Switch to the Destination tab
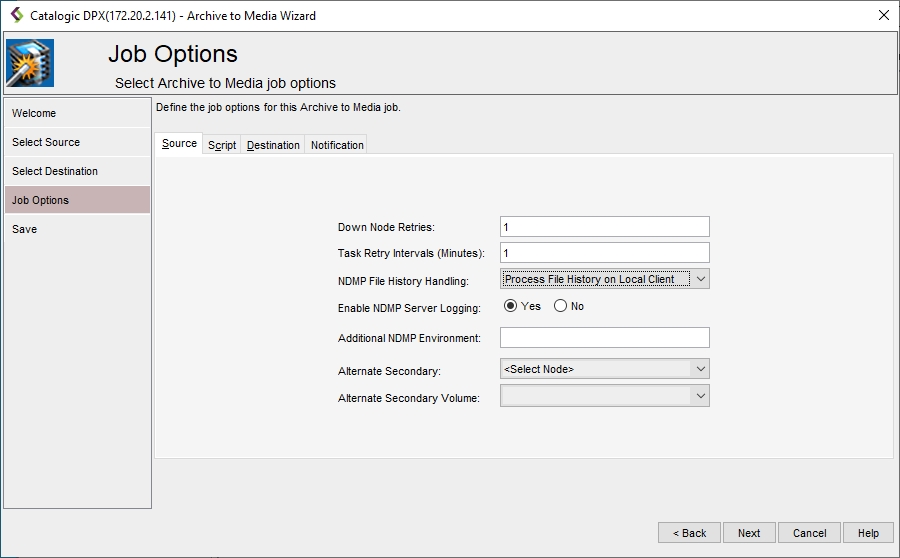Viewport: 900px width, 558px height. (x=273, y=145)
